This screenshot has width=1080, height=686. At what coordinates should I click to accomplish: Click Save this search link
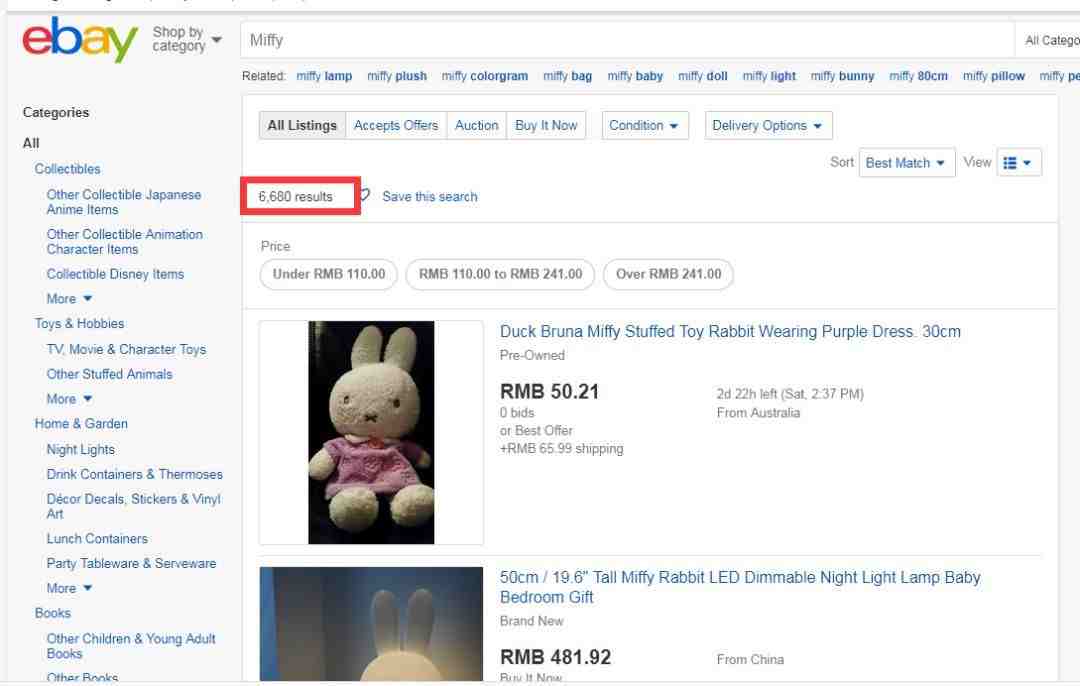430,196
